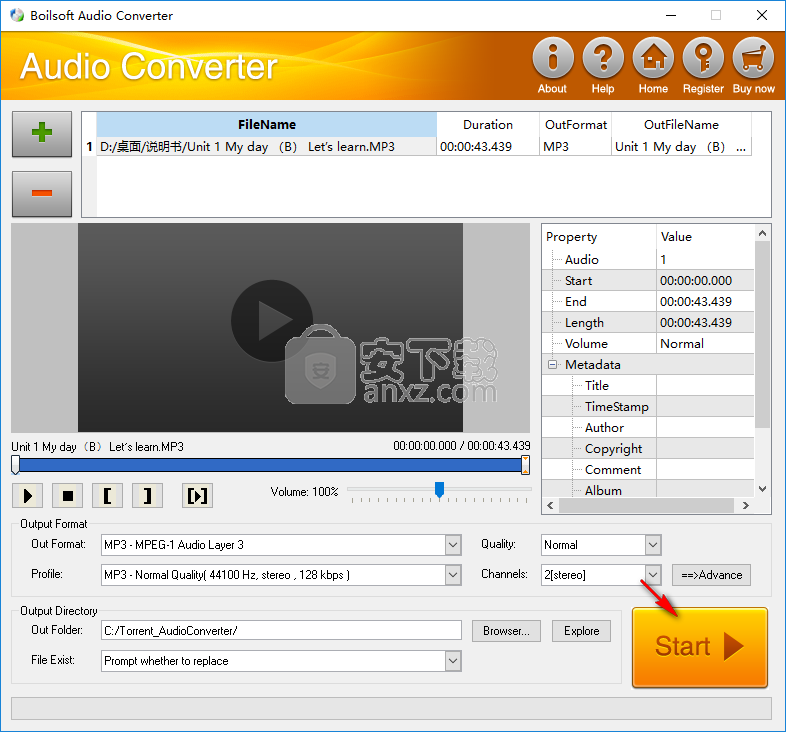This screenshot has width=786, height=732.
Task: Open the Out Format dropdown
Action: (x=453, y=545)
